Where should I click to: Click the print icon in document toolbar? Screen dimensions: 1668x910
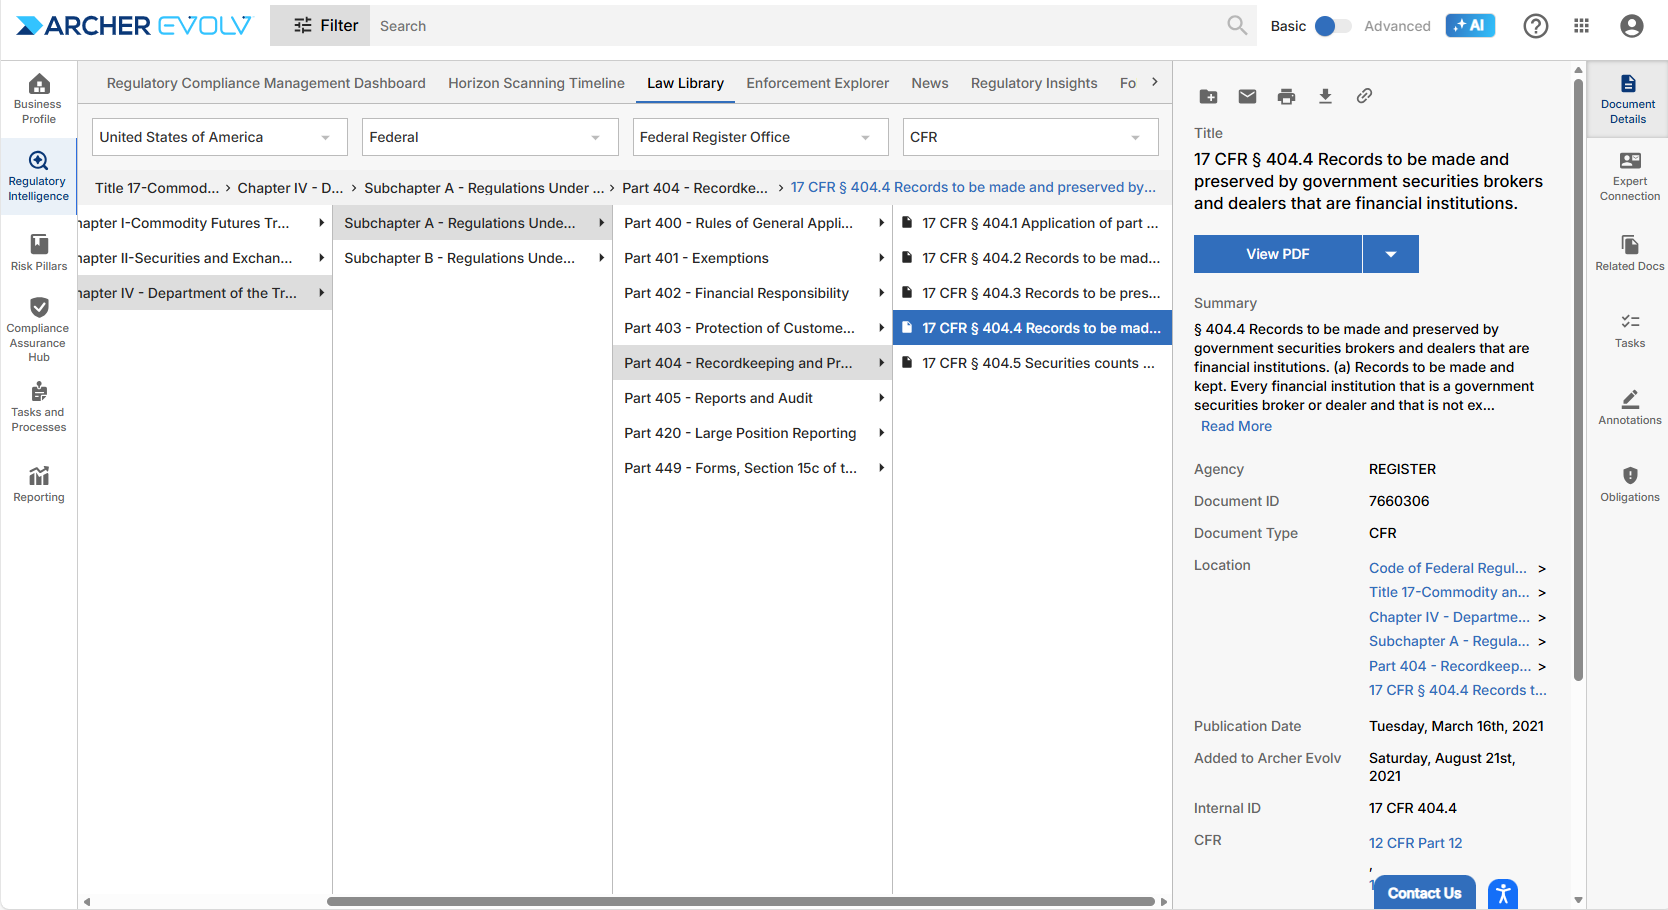click(1286, 96)
